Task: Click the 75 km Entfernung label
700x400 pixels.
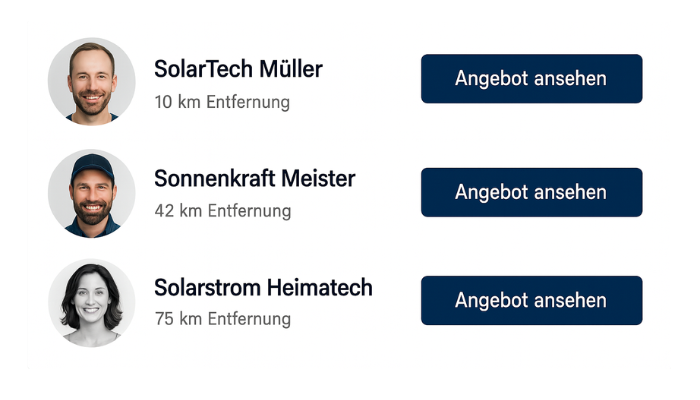Action: (222, 320)
